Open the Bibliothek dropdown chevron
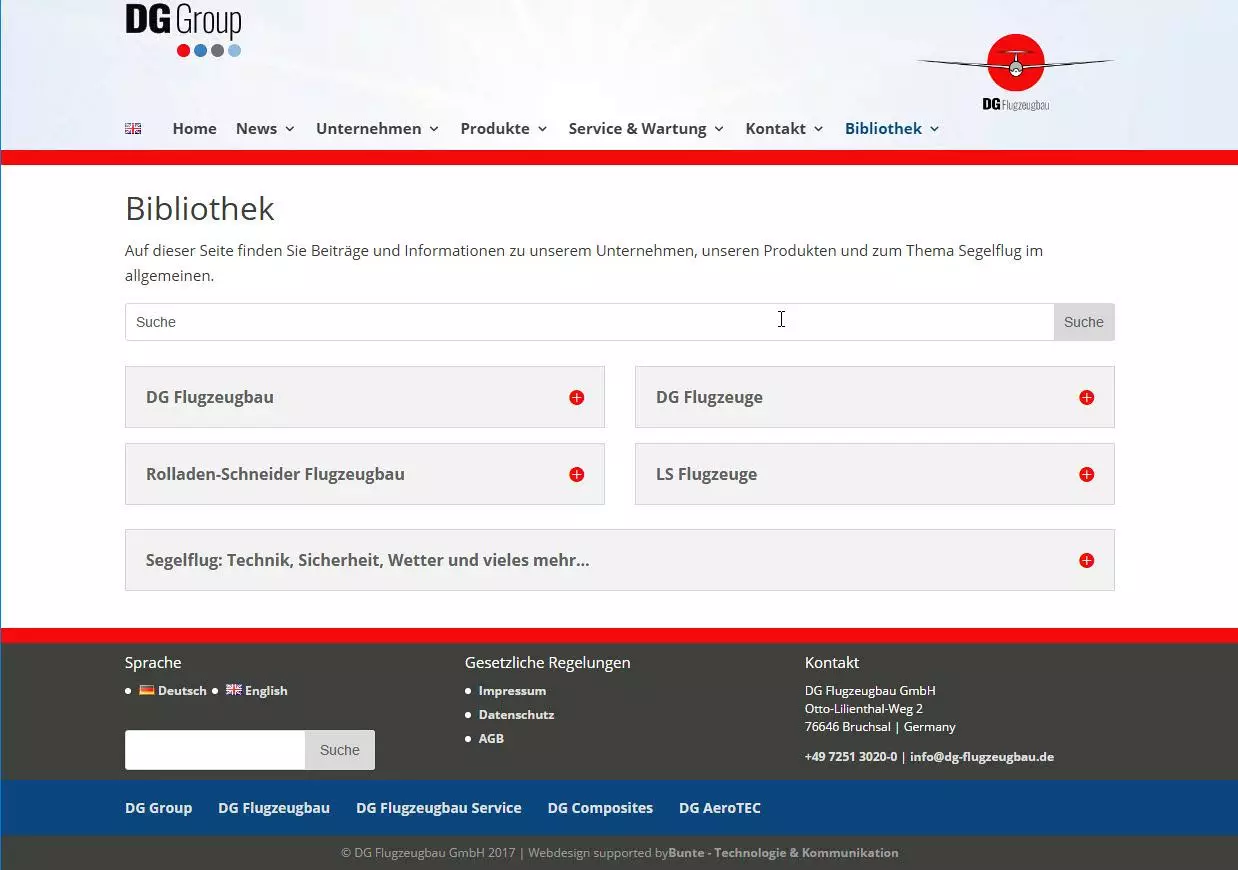 (934, 129)
